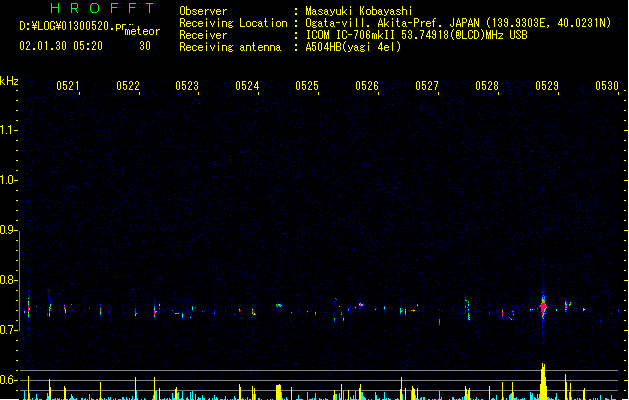The height and width of the screenshot is (400, 629).
Task: Click the 0522 time marker
Action: tap(128, 86)
